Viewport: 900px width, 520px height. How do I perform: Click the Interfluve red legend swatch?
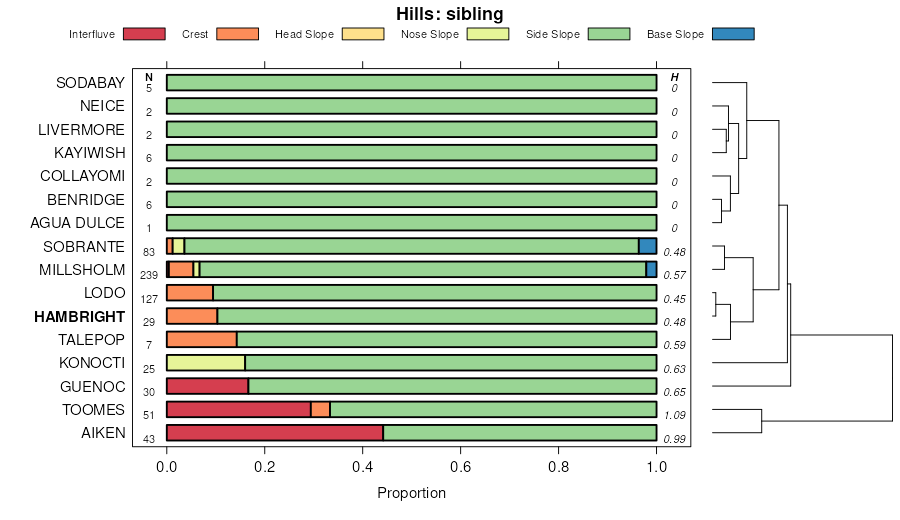[x=144, y=34]
